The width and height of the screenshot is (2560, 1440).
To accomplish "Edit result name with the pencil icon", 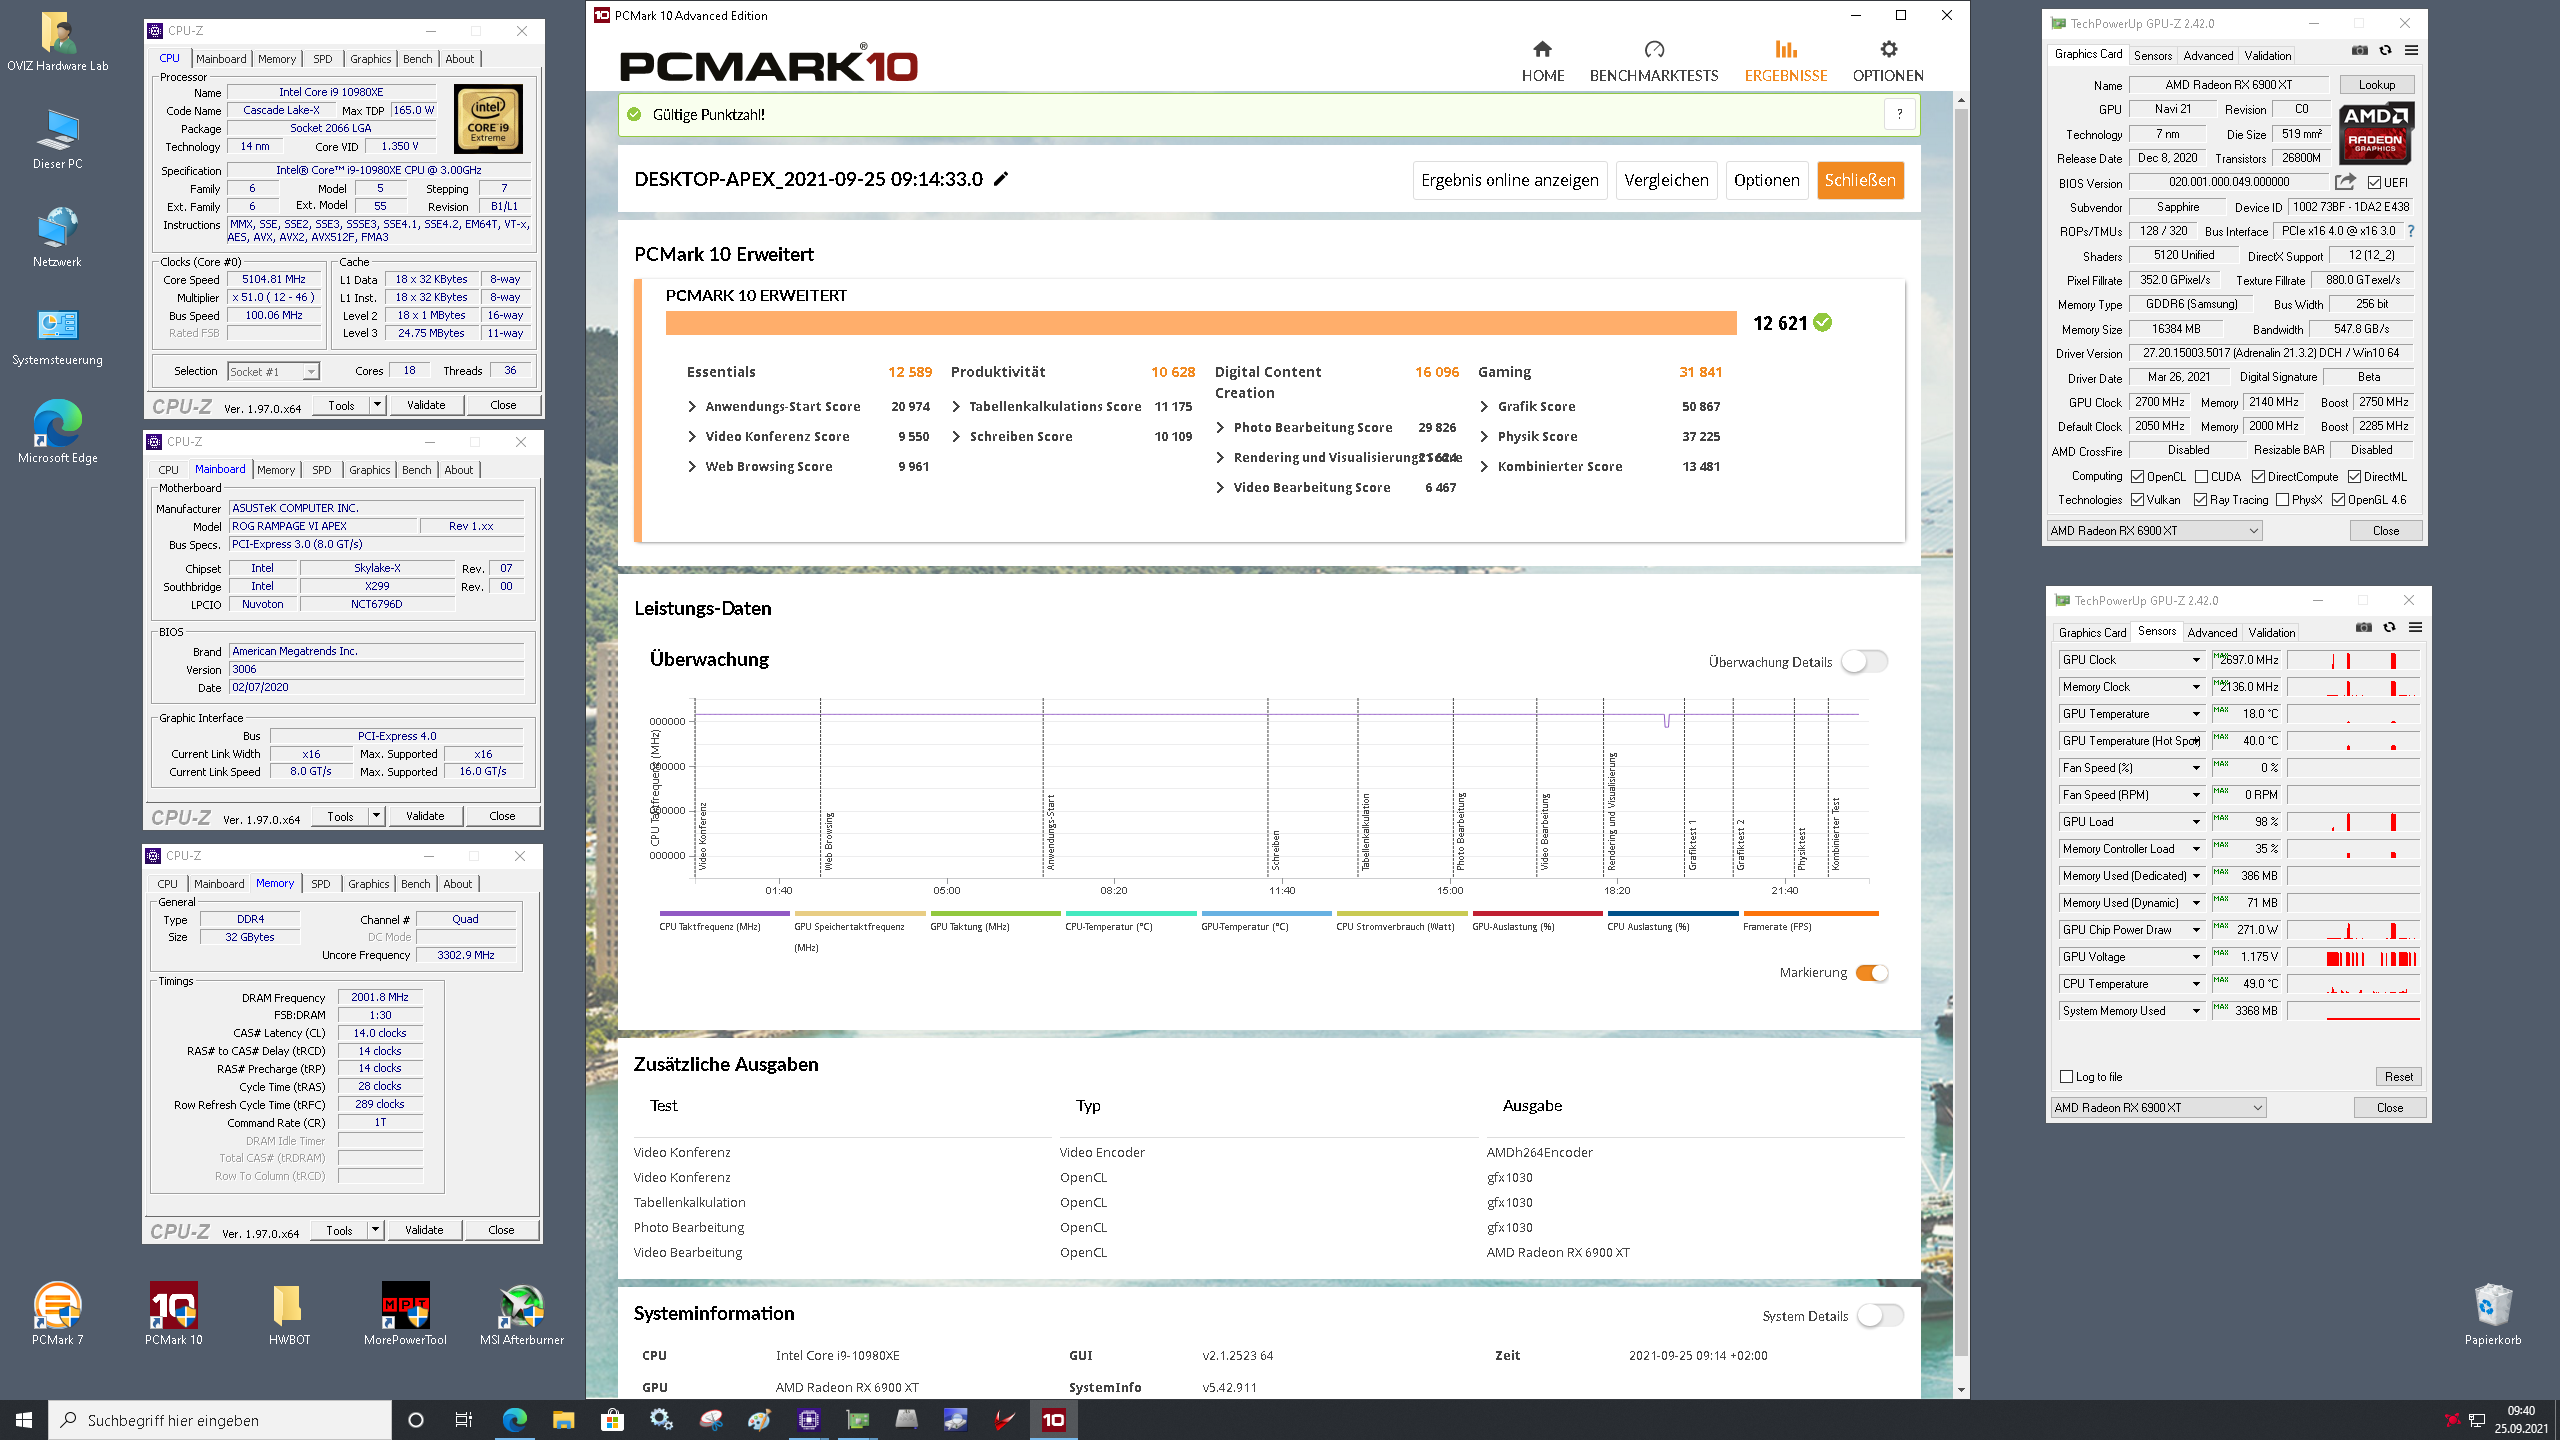I will pyautogui.click(x=1001, y=179).
